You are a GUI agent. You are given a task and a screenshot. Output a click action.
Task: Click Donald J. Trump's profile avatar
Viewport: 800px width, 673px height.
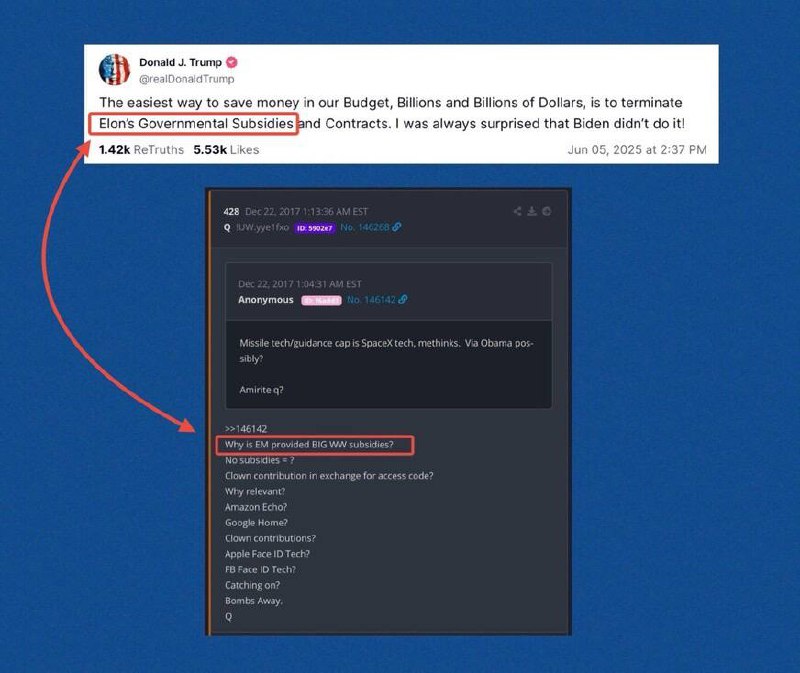[x=114, y=69]
